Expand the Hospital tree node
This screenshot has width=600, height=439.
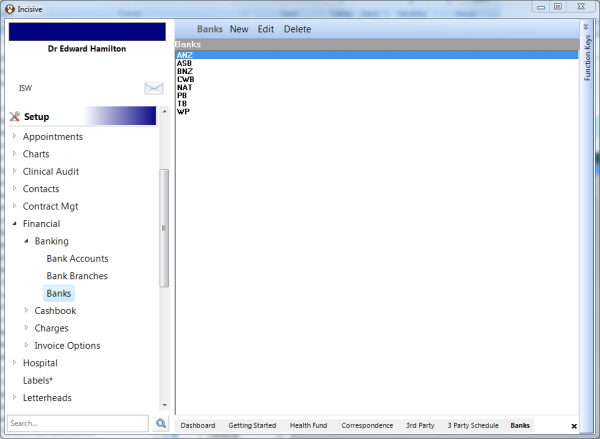(x=15, y=362)
